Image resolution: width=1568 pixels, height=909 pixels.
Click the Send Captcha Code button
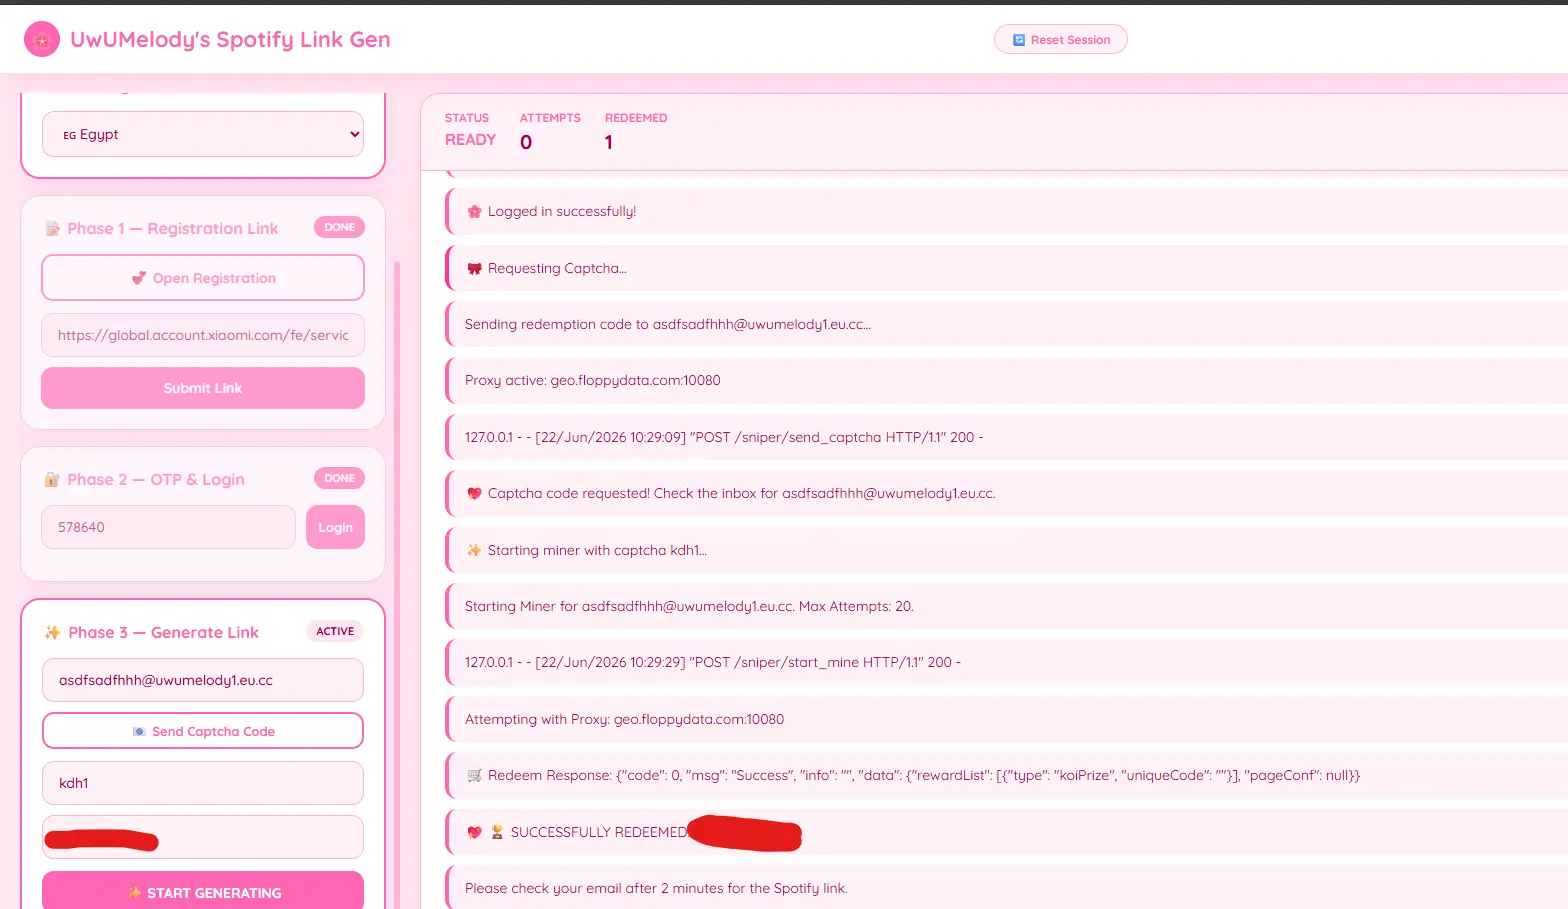coord(203,731)
